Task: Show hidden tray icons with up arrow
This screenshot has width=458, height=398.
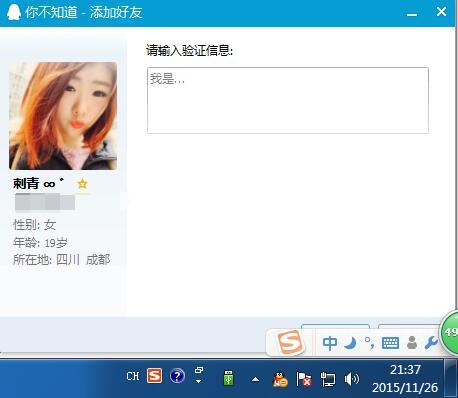Action: pyautogui.click(x=256, y=379)
